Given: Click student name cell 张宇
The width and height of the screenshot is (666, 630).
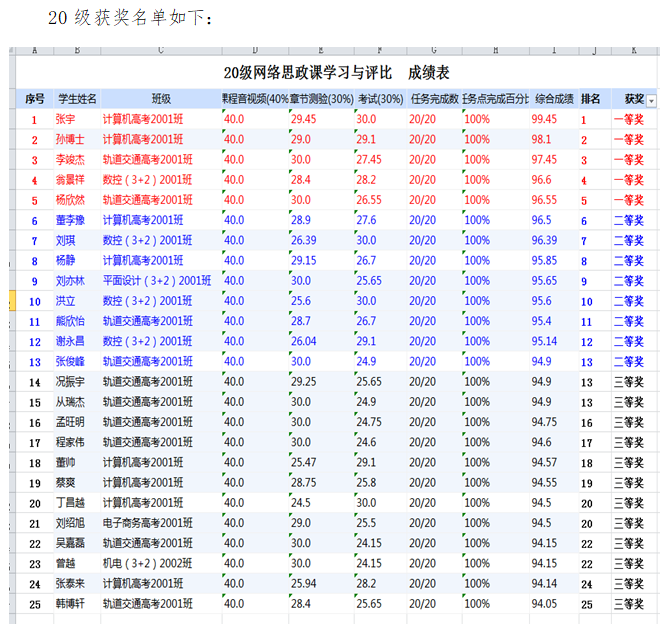Looking at the screenshot, I should (x=66, y=119).
